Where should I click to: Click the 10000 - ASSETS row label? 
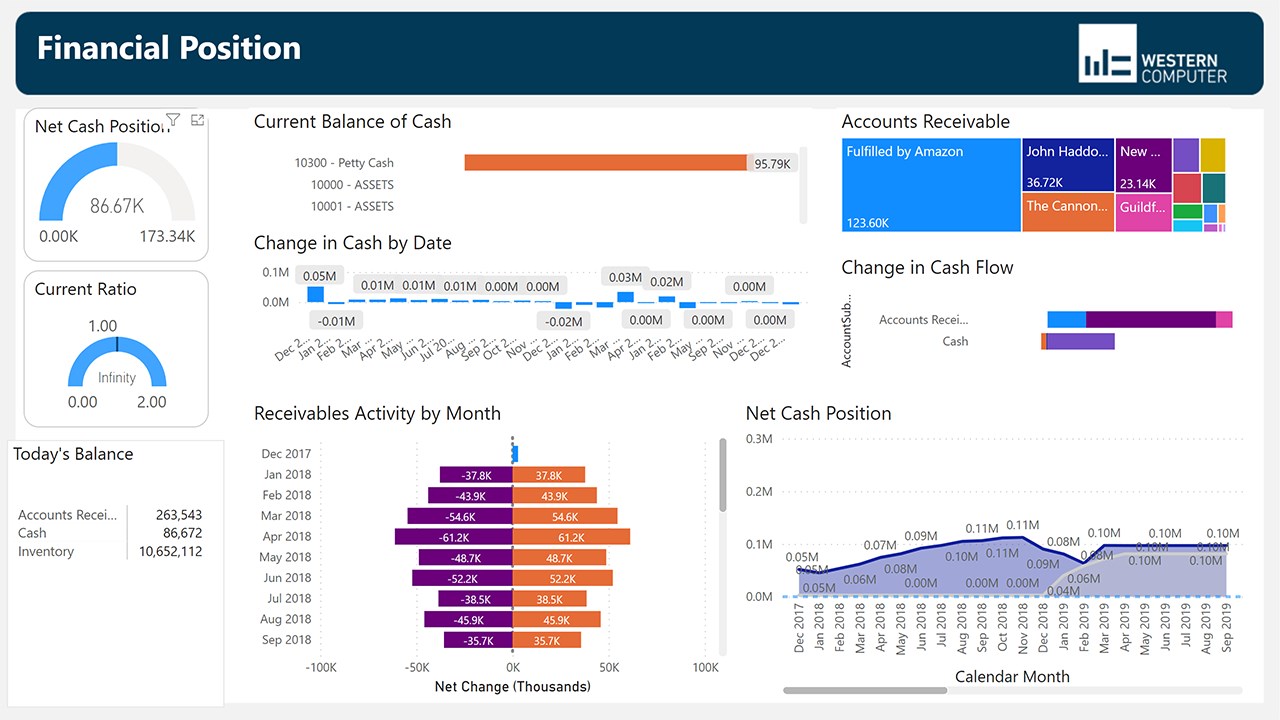(x=352, y=185)
